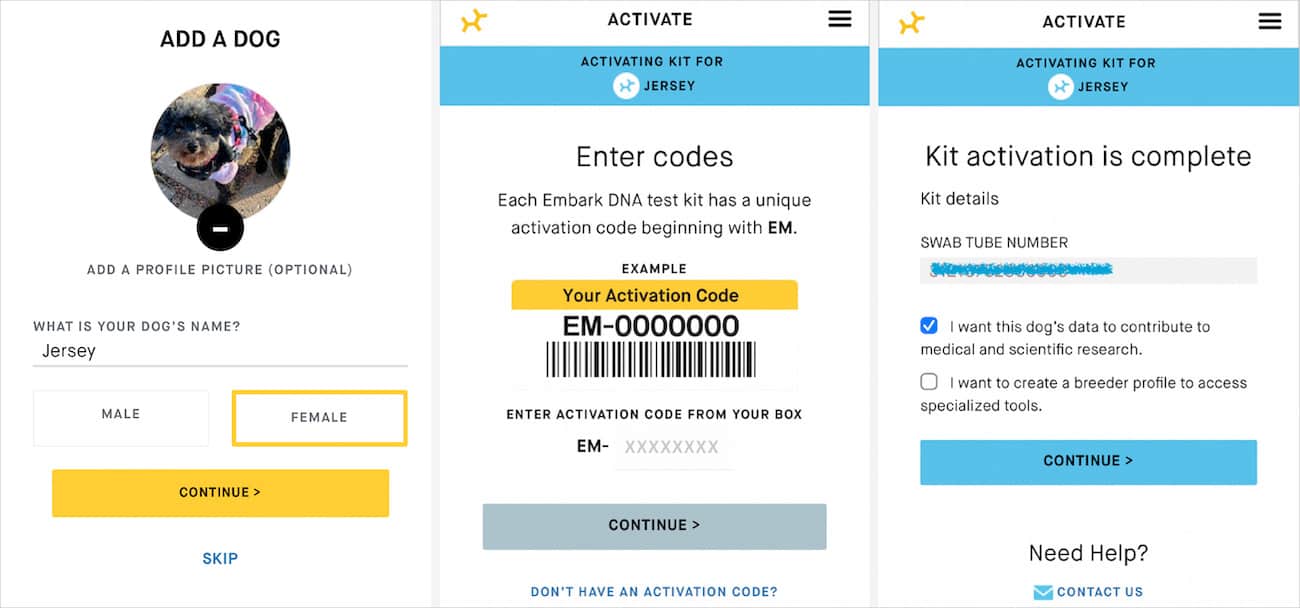Click Jersey's round dog avatar icon in the middle banner
Image resolution: width=1300 pixels, height=608 pixels.
tap(626, 86)
